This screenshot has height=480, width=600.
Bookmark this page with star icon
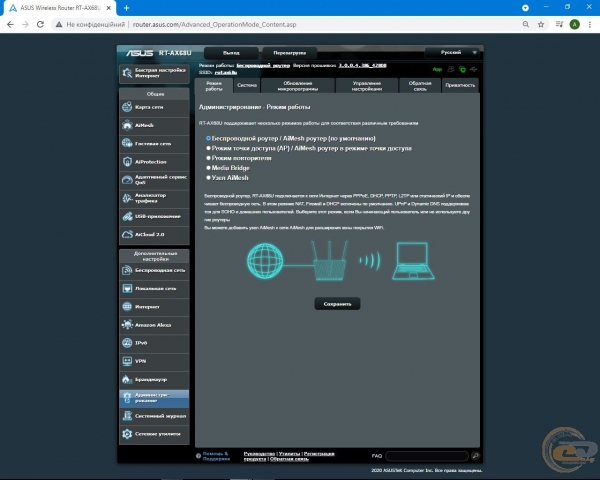click(x=541, y=24)
